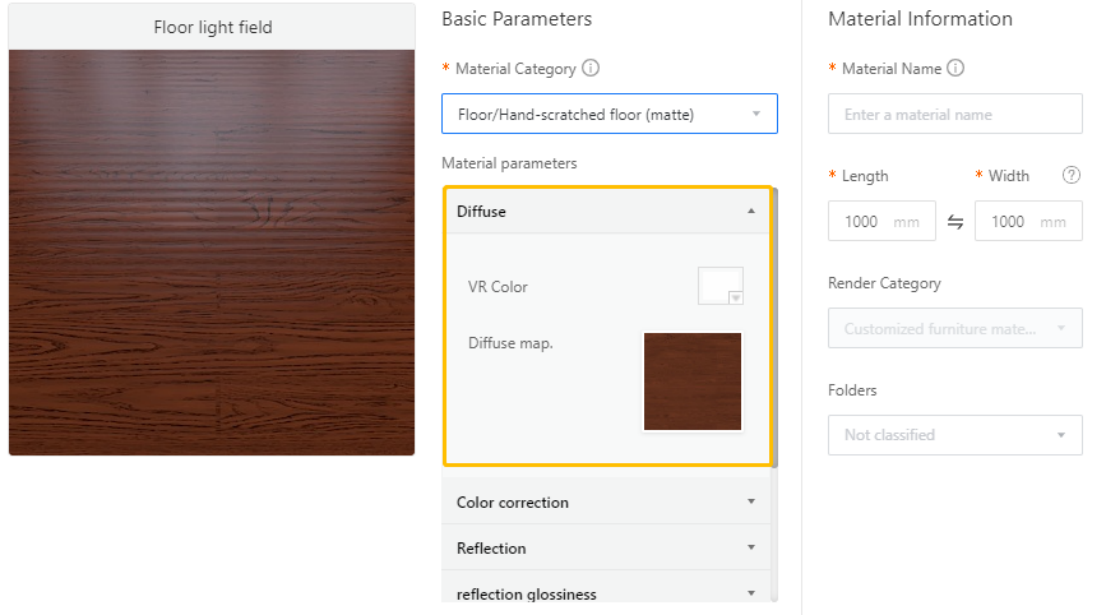Click the swap length and width icon

pyautogui.click(x=955, y=222)
